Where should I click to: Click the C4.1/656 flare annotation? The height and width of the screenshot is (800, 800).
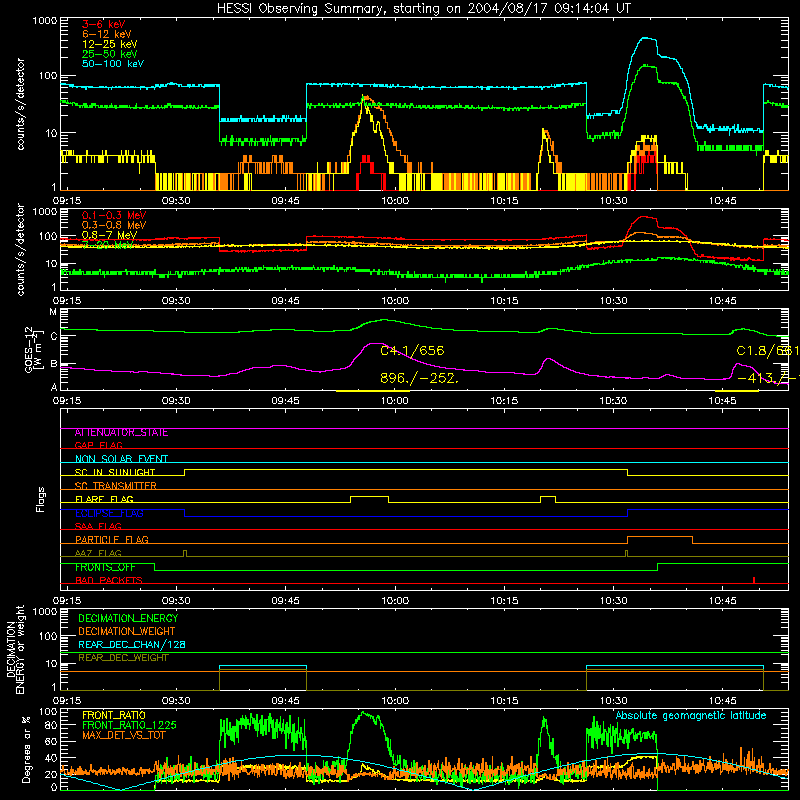(x=412, y=351)
